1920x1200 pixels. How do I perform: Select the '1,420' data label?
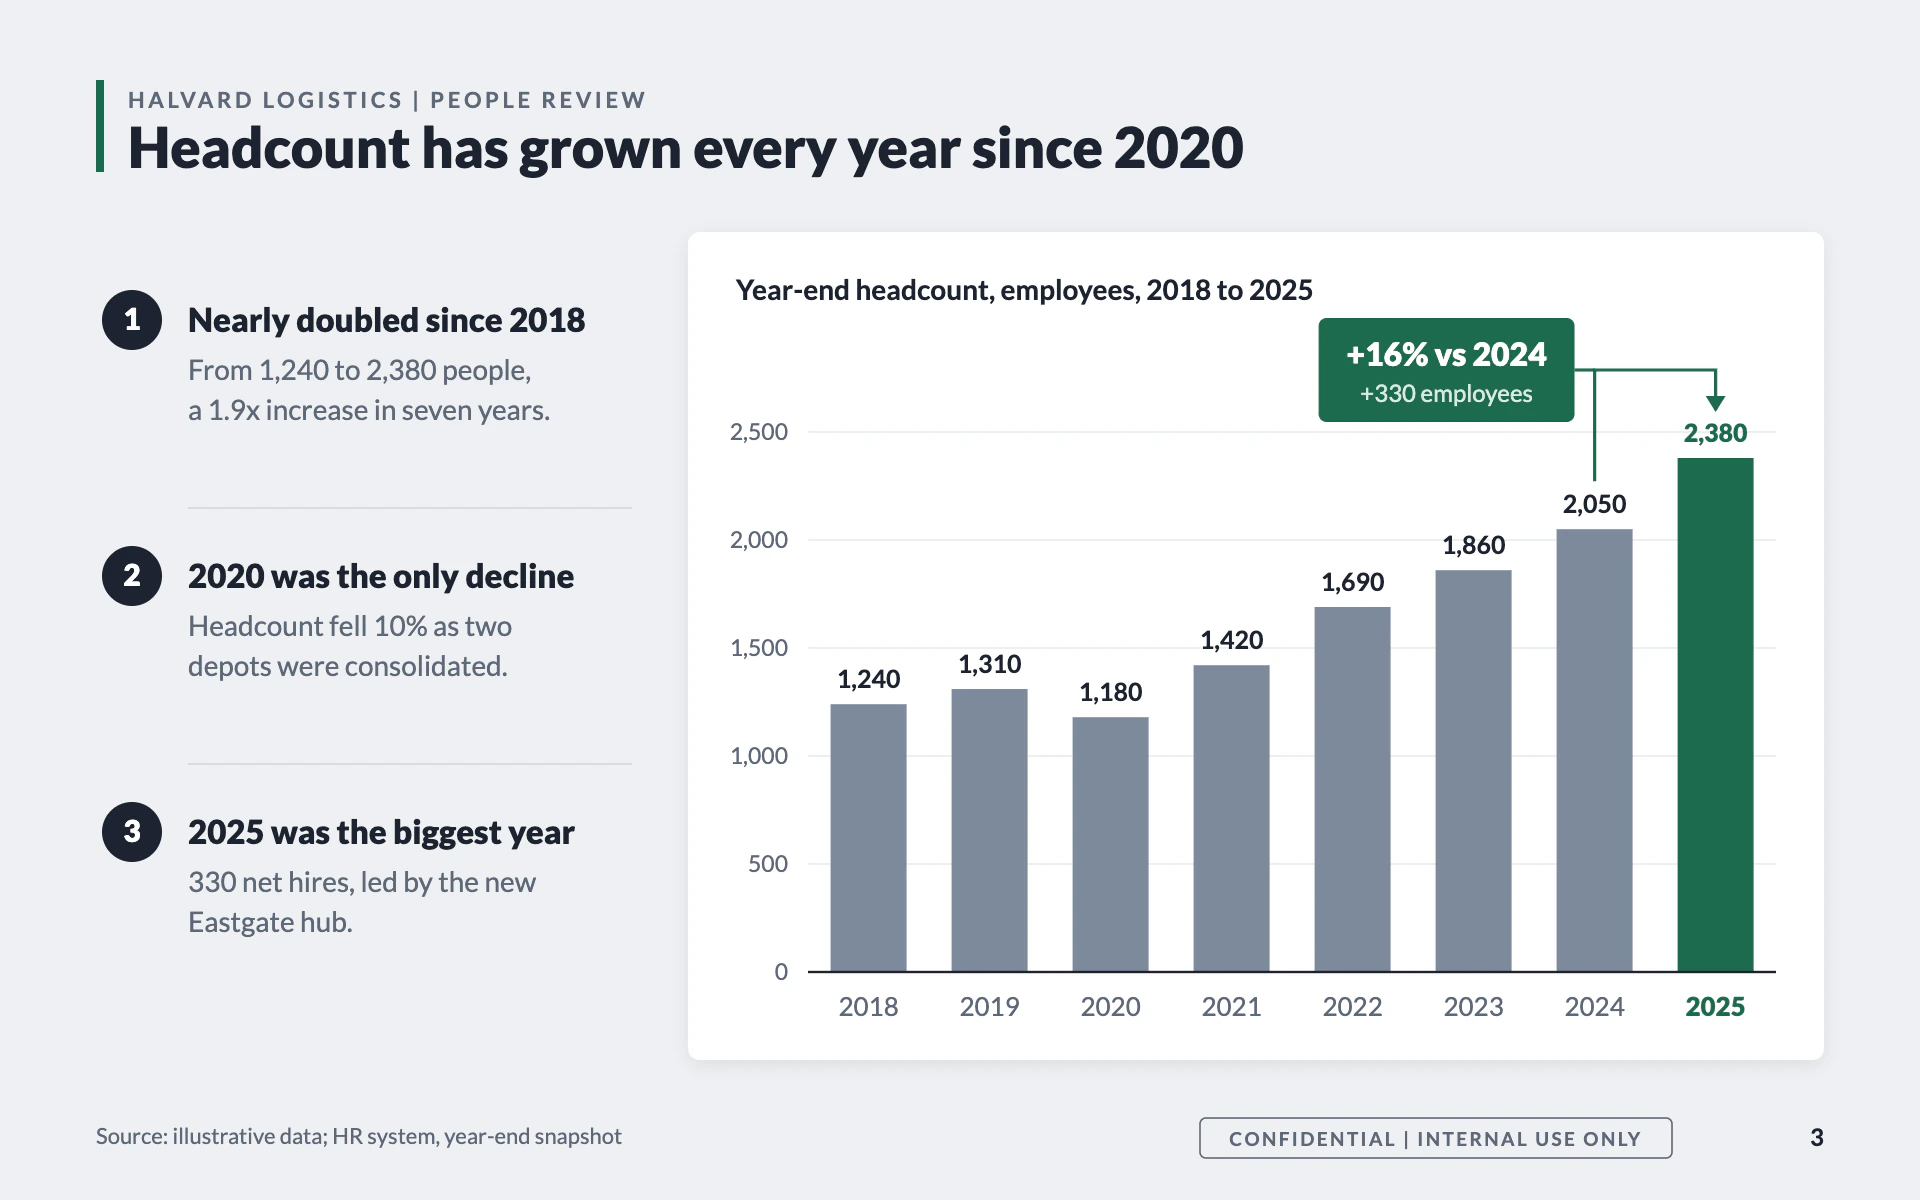pyautogui.click(x=1231, y=640)
